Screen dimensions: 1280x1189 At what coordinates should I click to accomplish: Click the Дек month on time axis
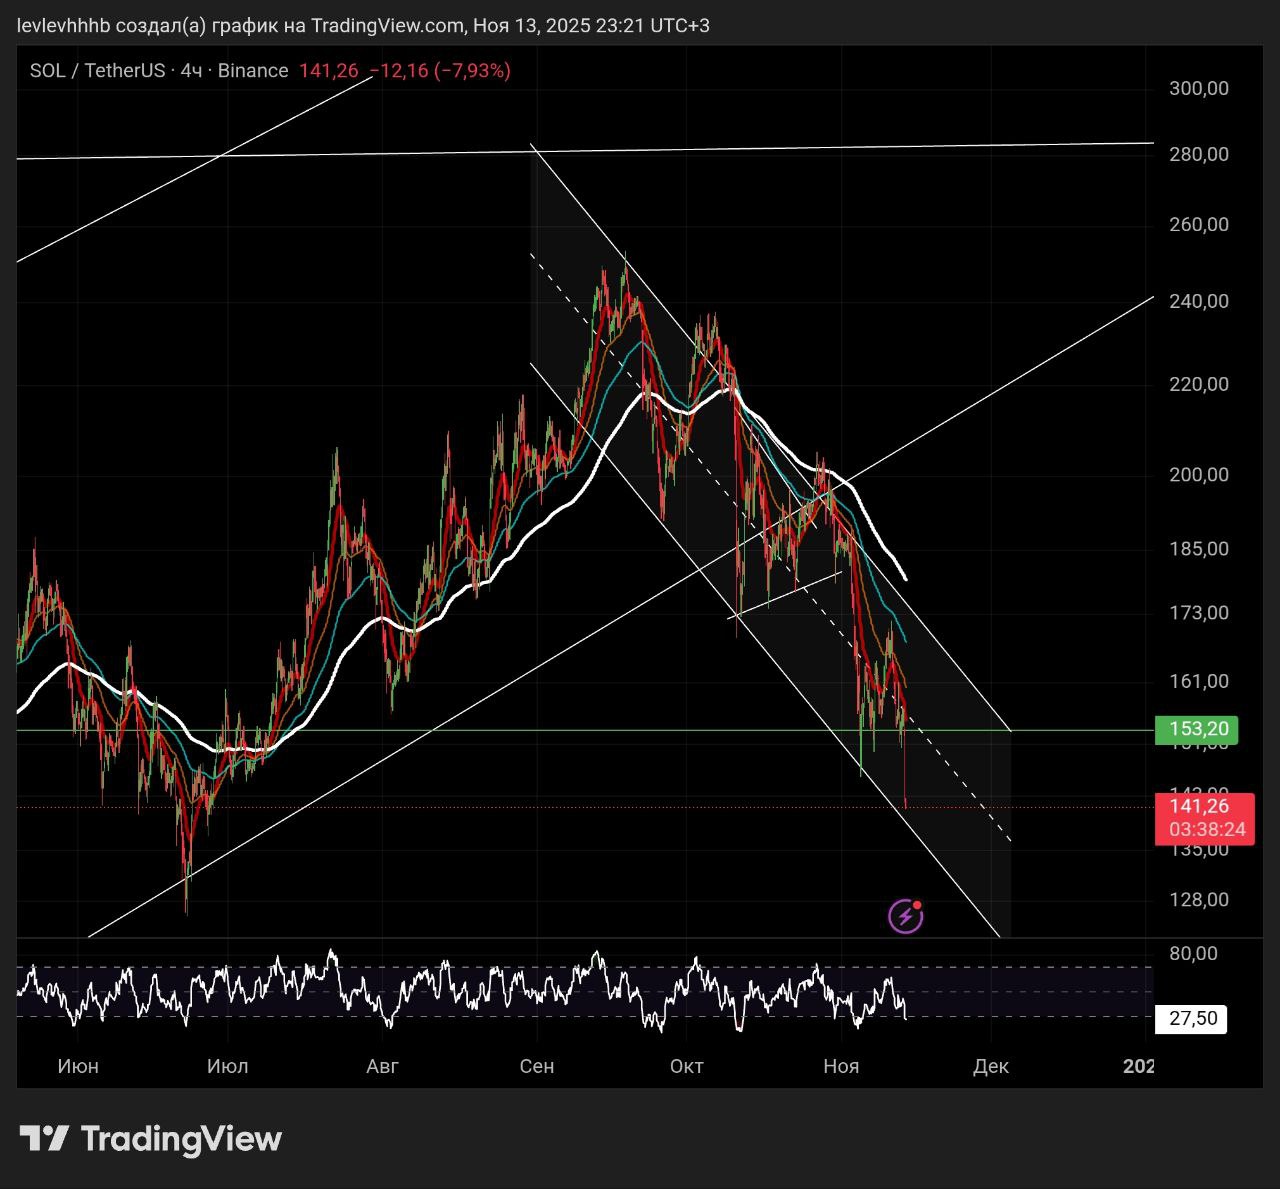[991, 1066]
